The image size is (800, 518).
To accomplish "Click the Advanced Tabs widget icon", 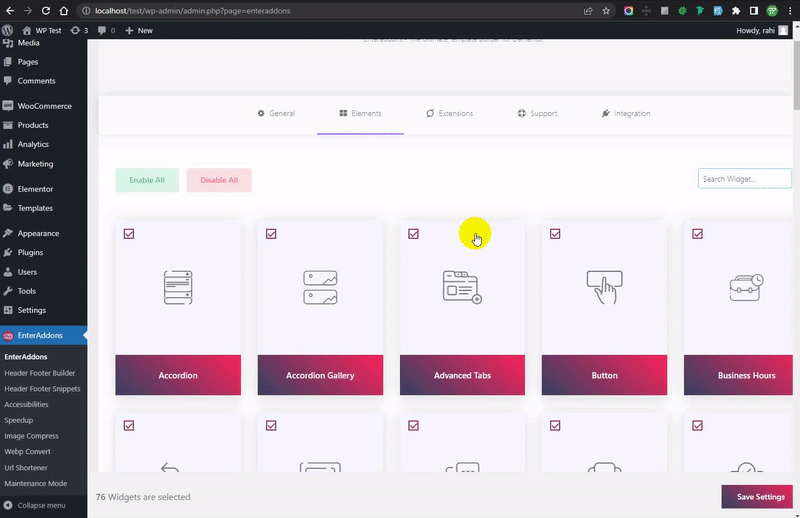I will point(462,287).
